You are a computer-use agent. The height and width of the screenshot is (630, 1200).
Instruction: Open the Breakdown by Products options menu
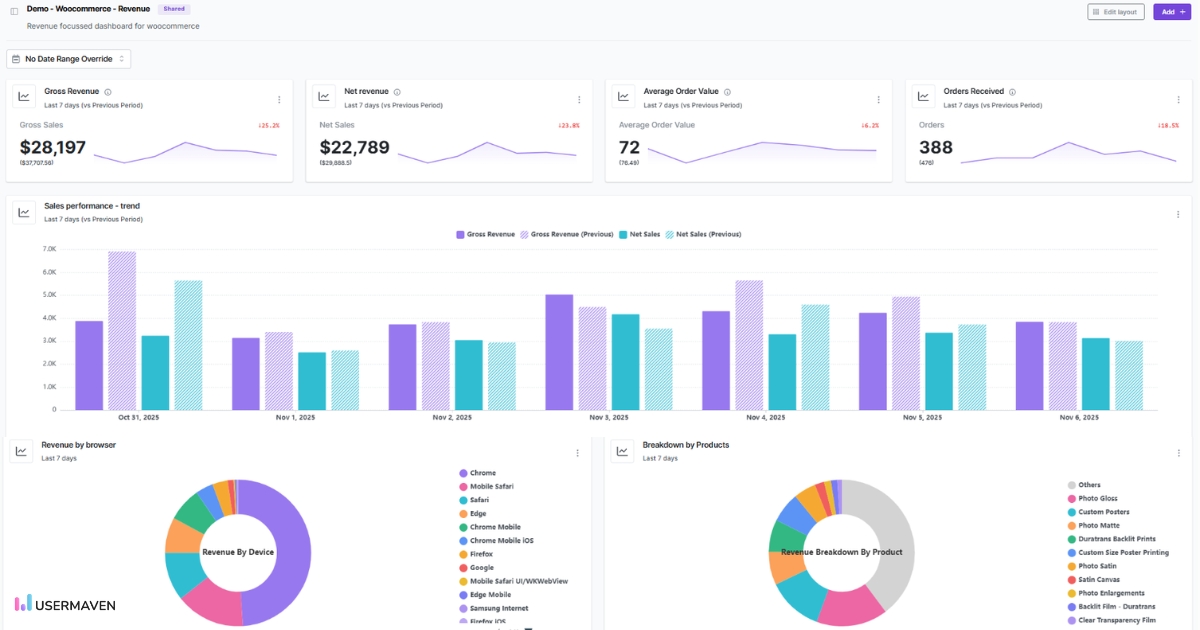coord(1178,451)
